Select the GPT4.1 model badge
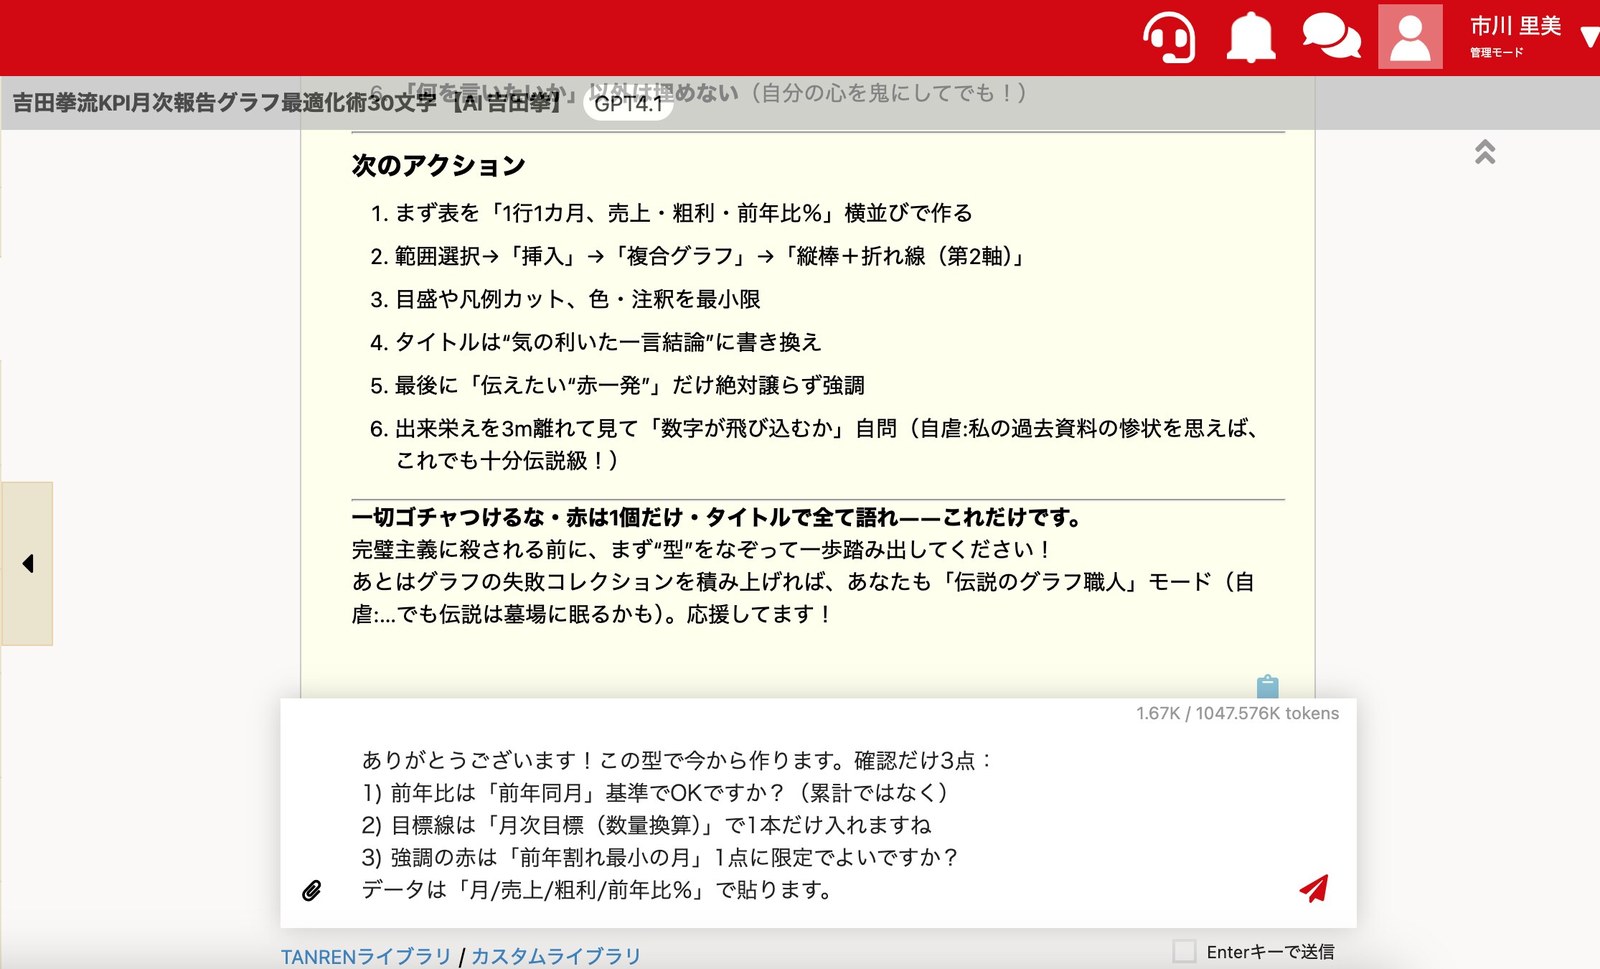This screenshot has width=1600, height=969. click(628, 103)
